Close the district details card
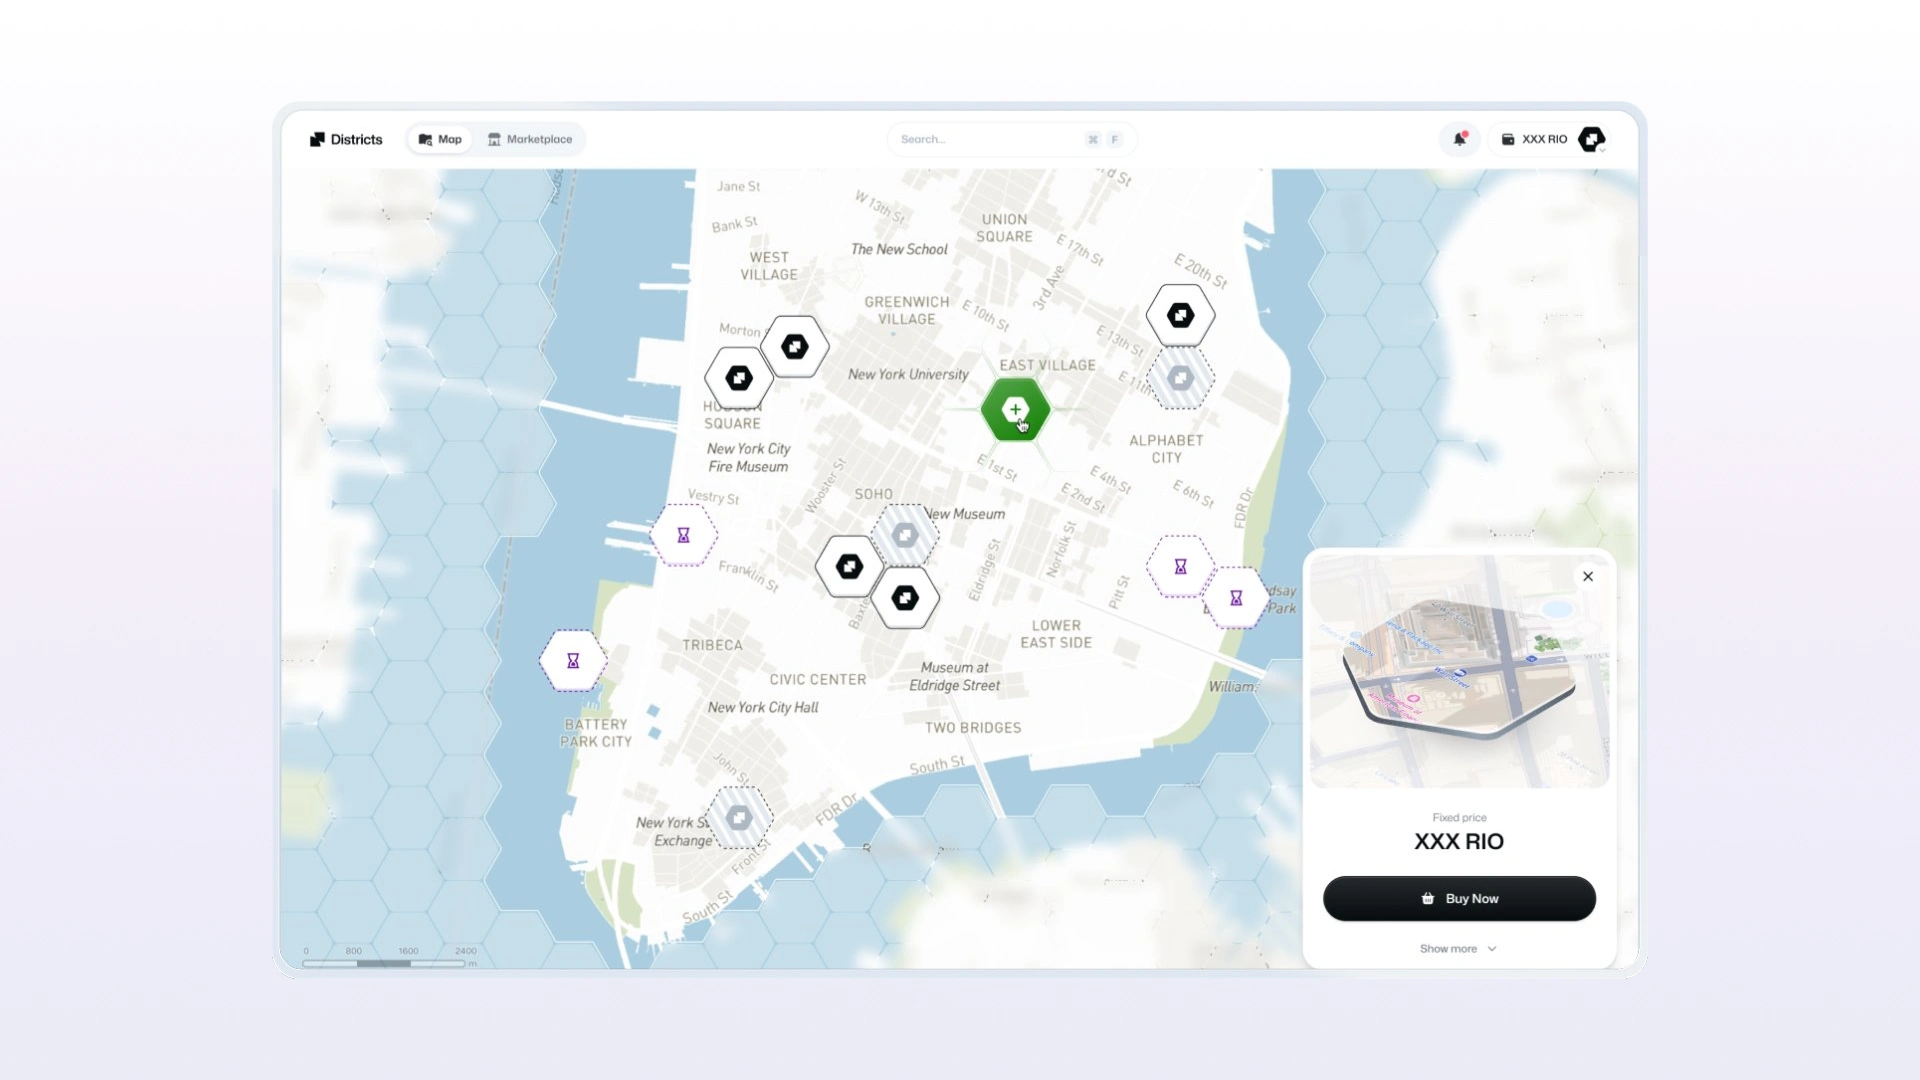The width and height of the screenshot is (1920, 1080). click(1588, 577)
